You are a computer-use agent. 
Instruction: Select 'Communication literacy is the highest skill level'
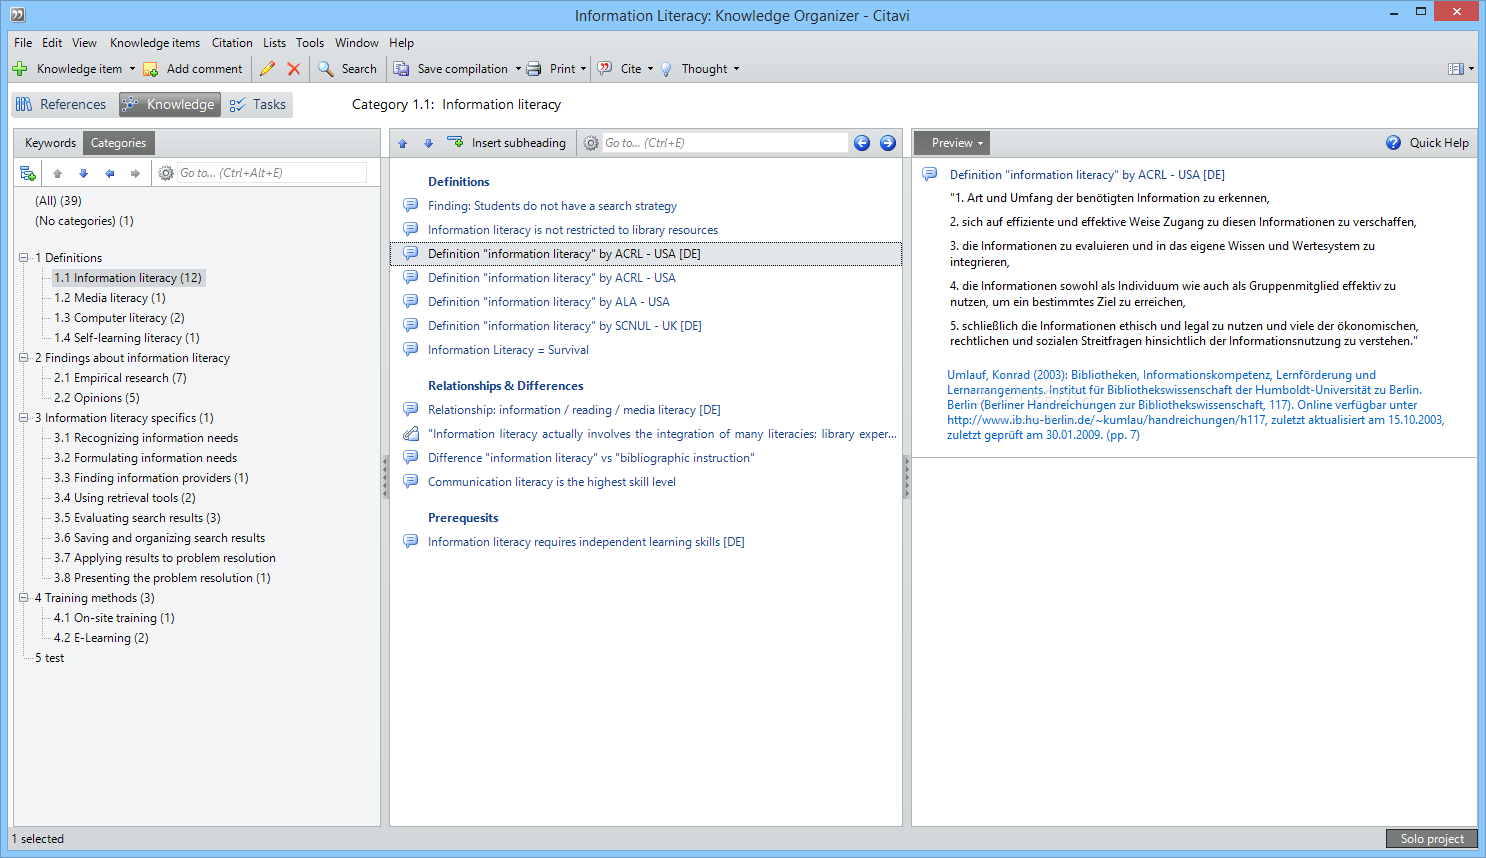tap(552, 482)
